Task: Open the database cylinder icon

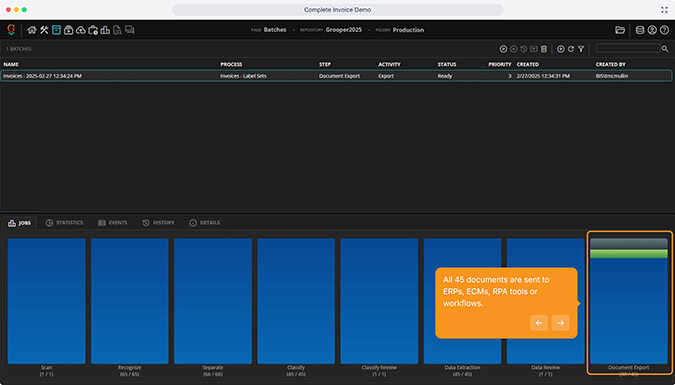Action: tap(640, 30)
